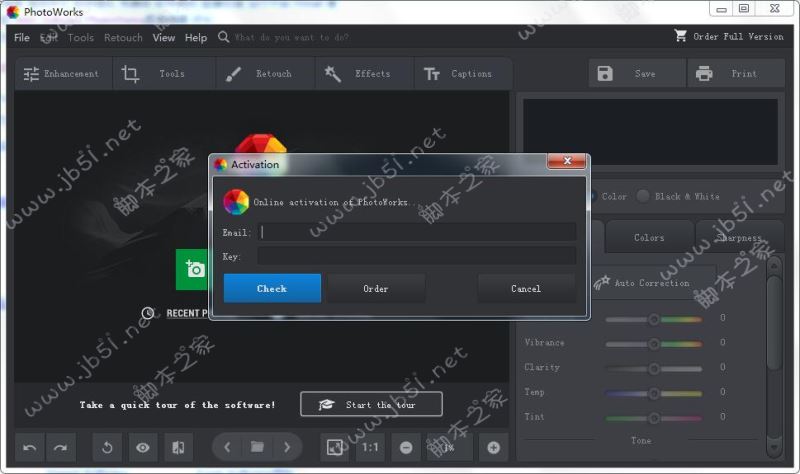The image size is (800, 474).
Task: Click the reset rotate icon
Action: (x=107, y=447)
